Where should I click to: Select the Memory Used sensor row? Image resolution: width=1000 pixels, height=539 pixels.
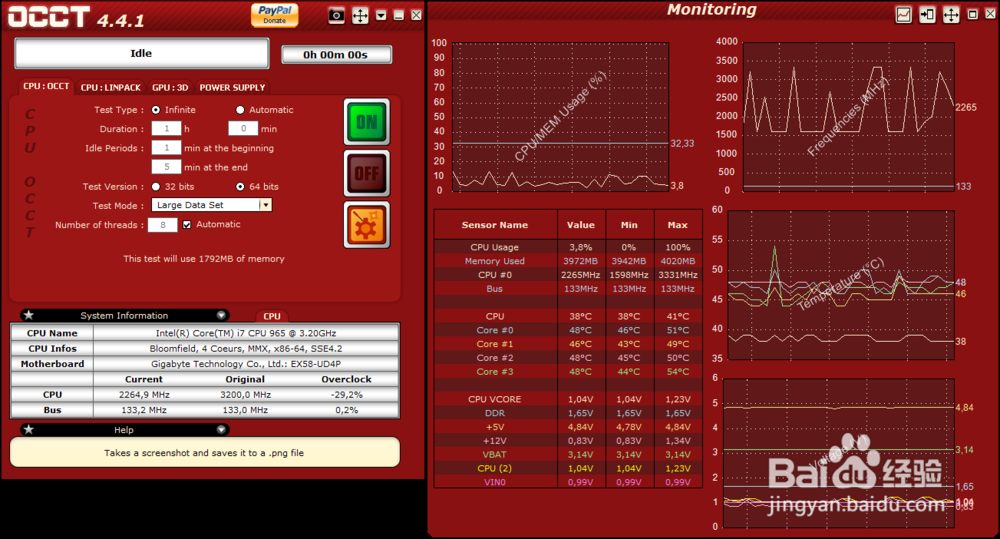(x=568, y=261)
